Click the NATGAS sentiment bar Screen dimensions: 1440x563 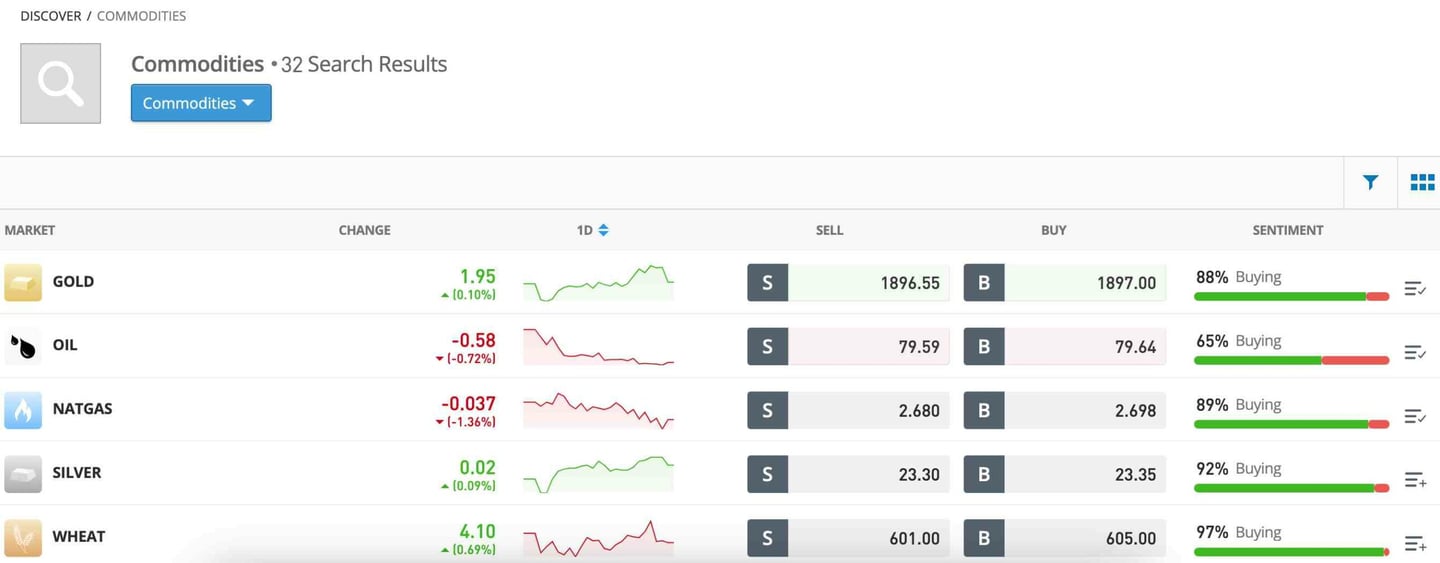[1291, 424]
